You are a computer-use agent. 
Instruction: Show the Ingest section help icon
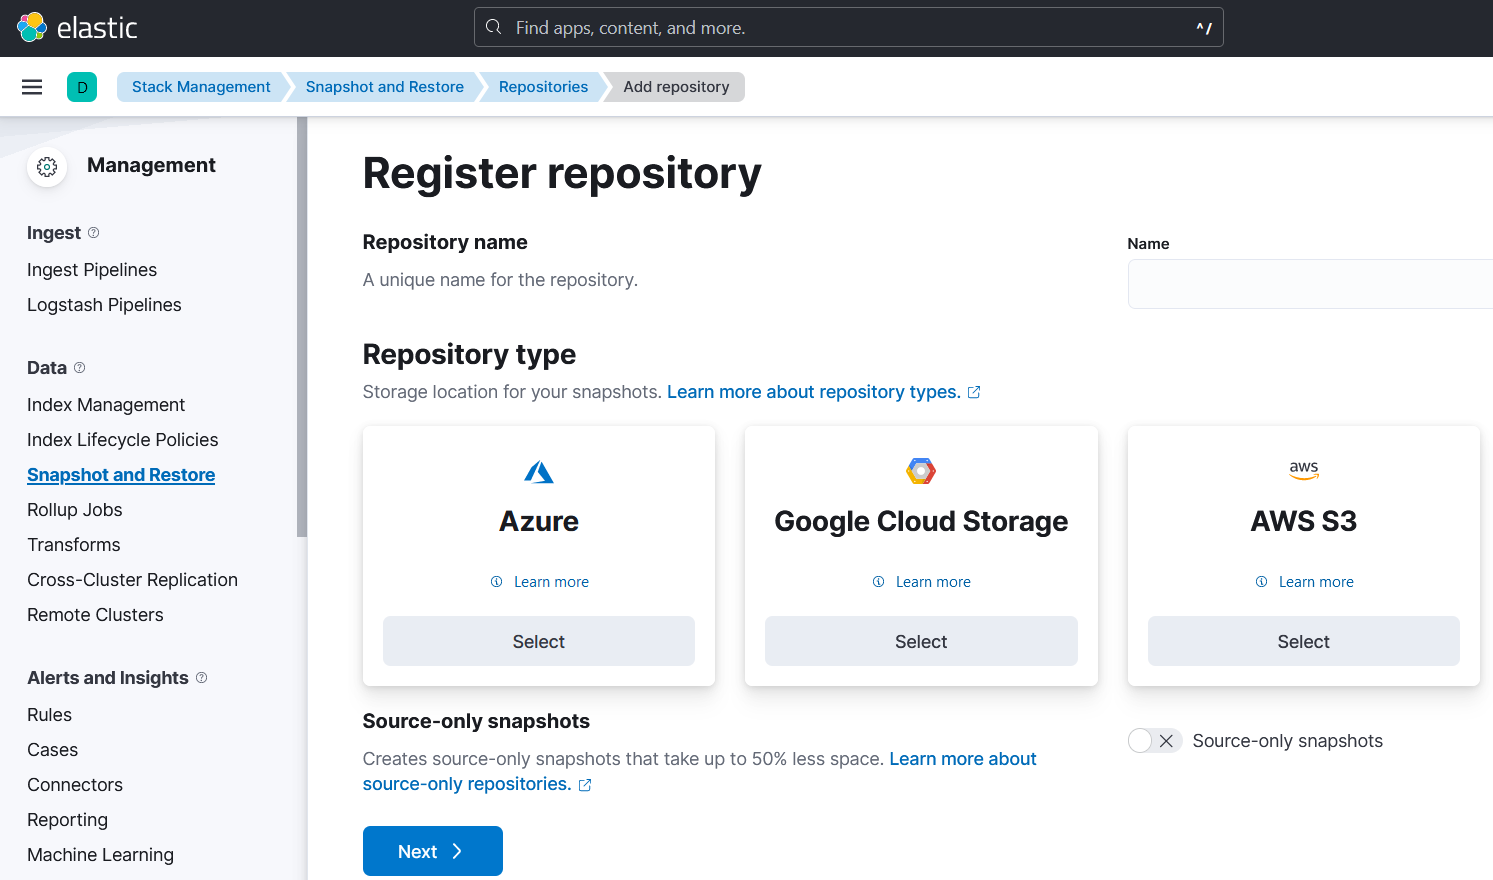click(x=94, y=232)
